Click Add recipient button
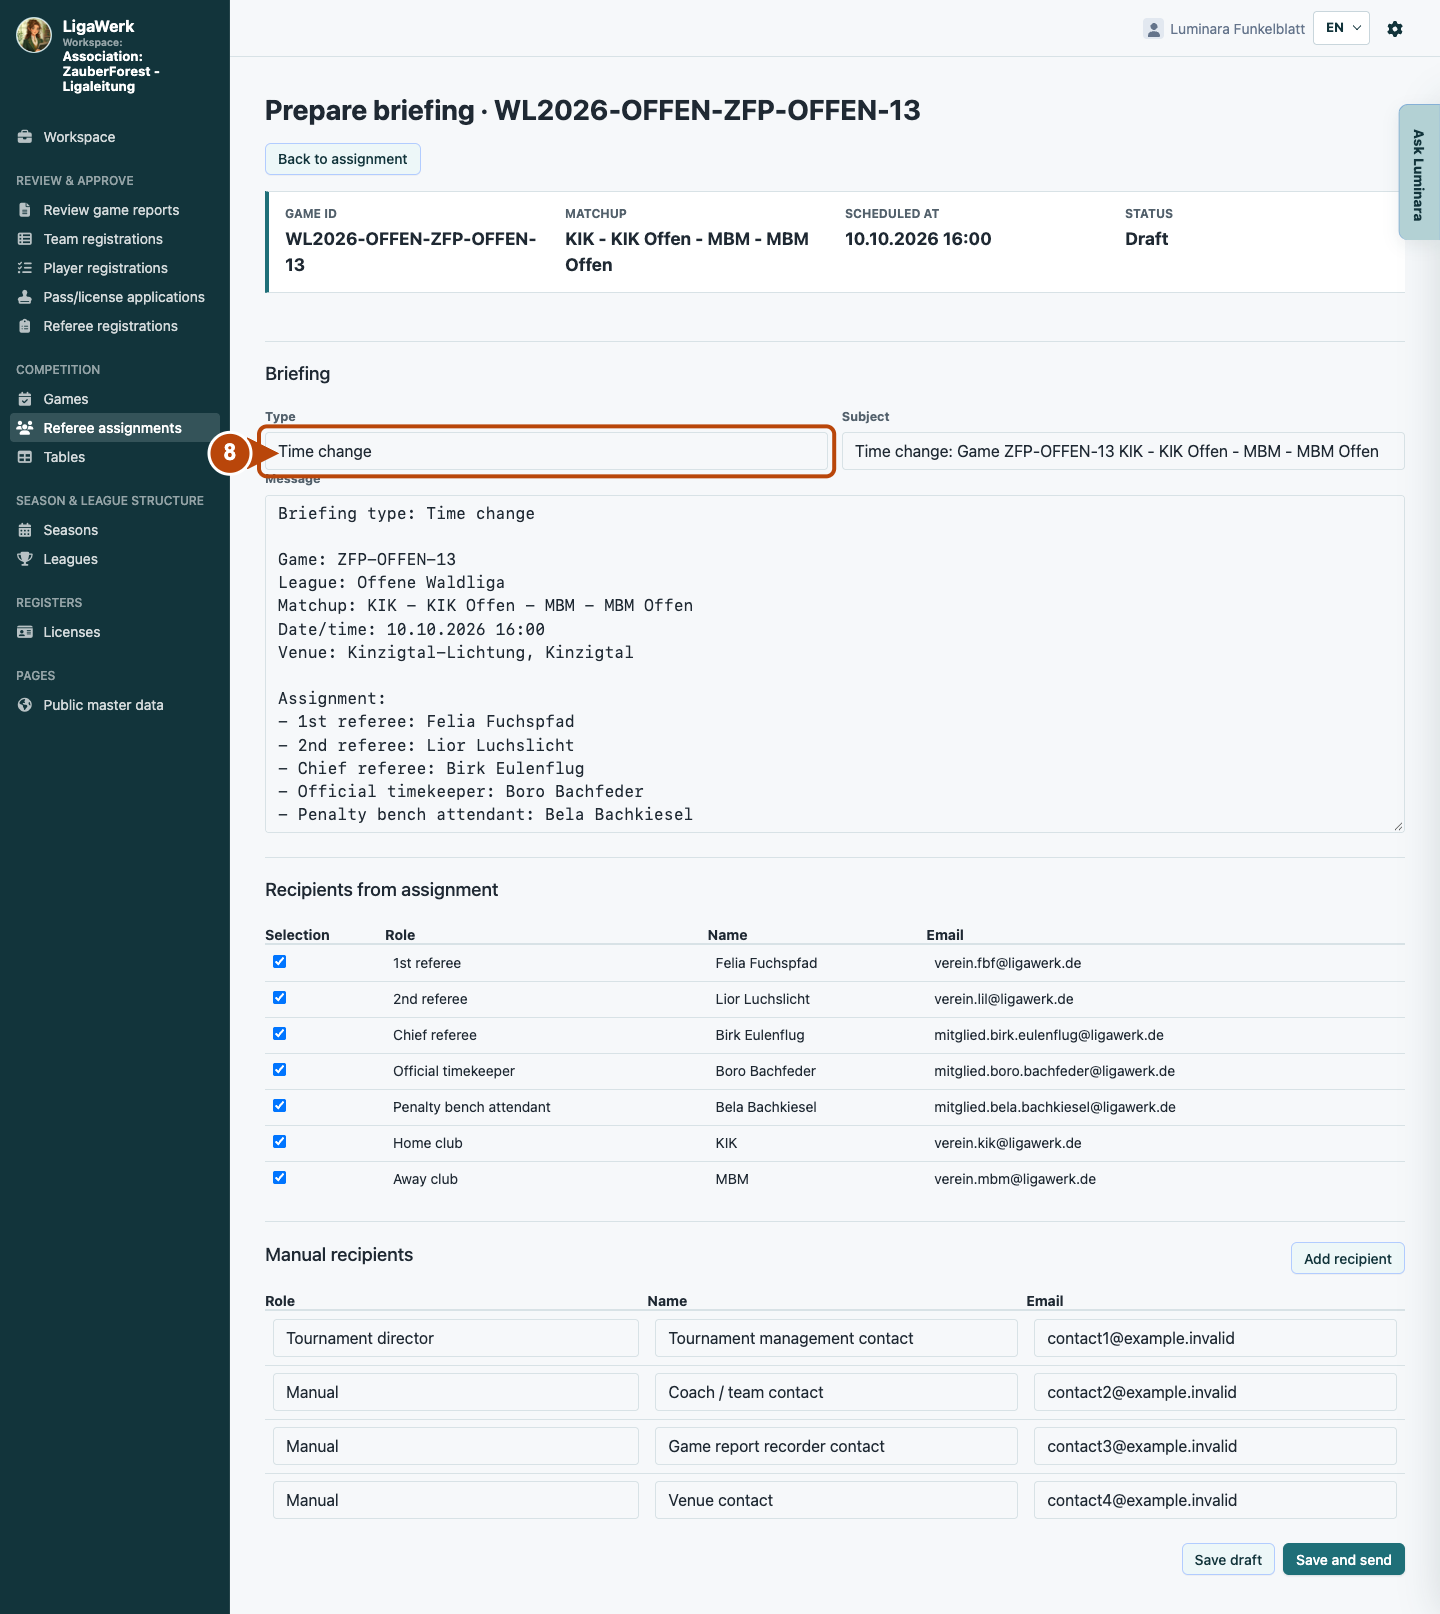Screen dimensions: 1440x1614 (x=1347, y=1259)
